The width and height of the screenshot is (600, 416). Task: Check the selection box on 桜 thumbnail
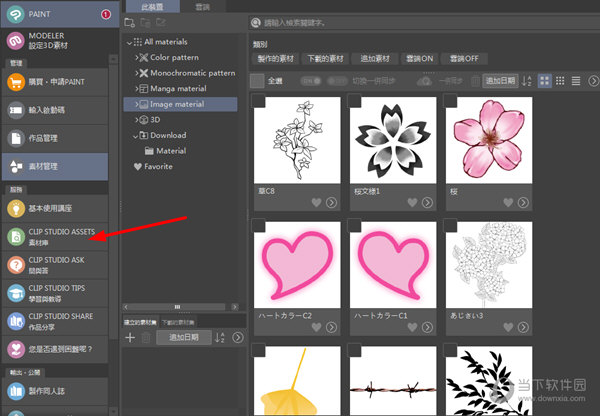point(451,100)
